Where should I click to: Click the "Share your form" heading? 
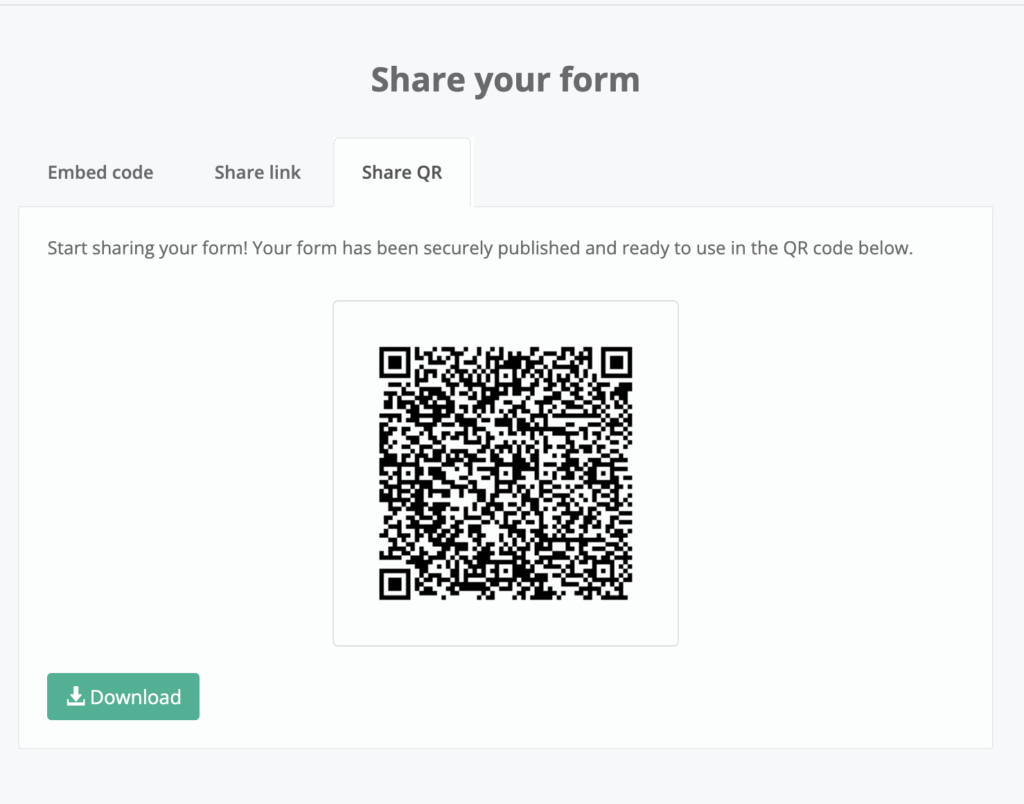pyautogui.click(x=505, y=80)
